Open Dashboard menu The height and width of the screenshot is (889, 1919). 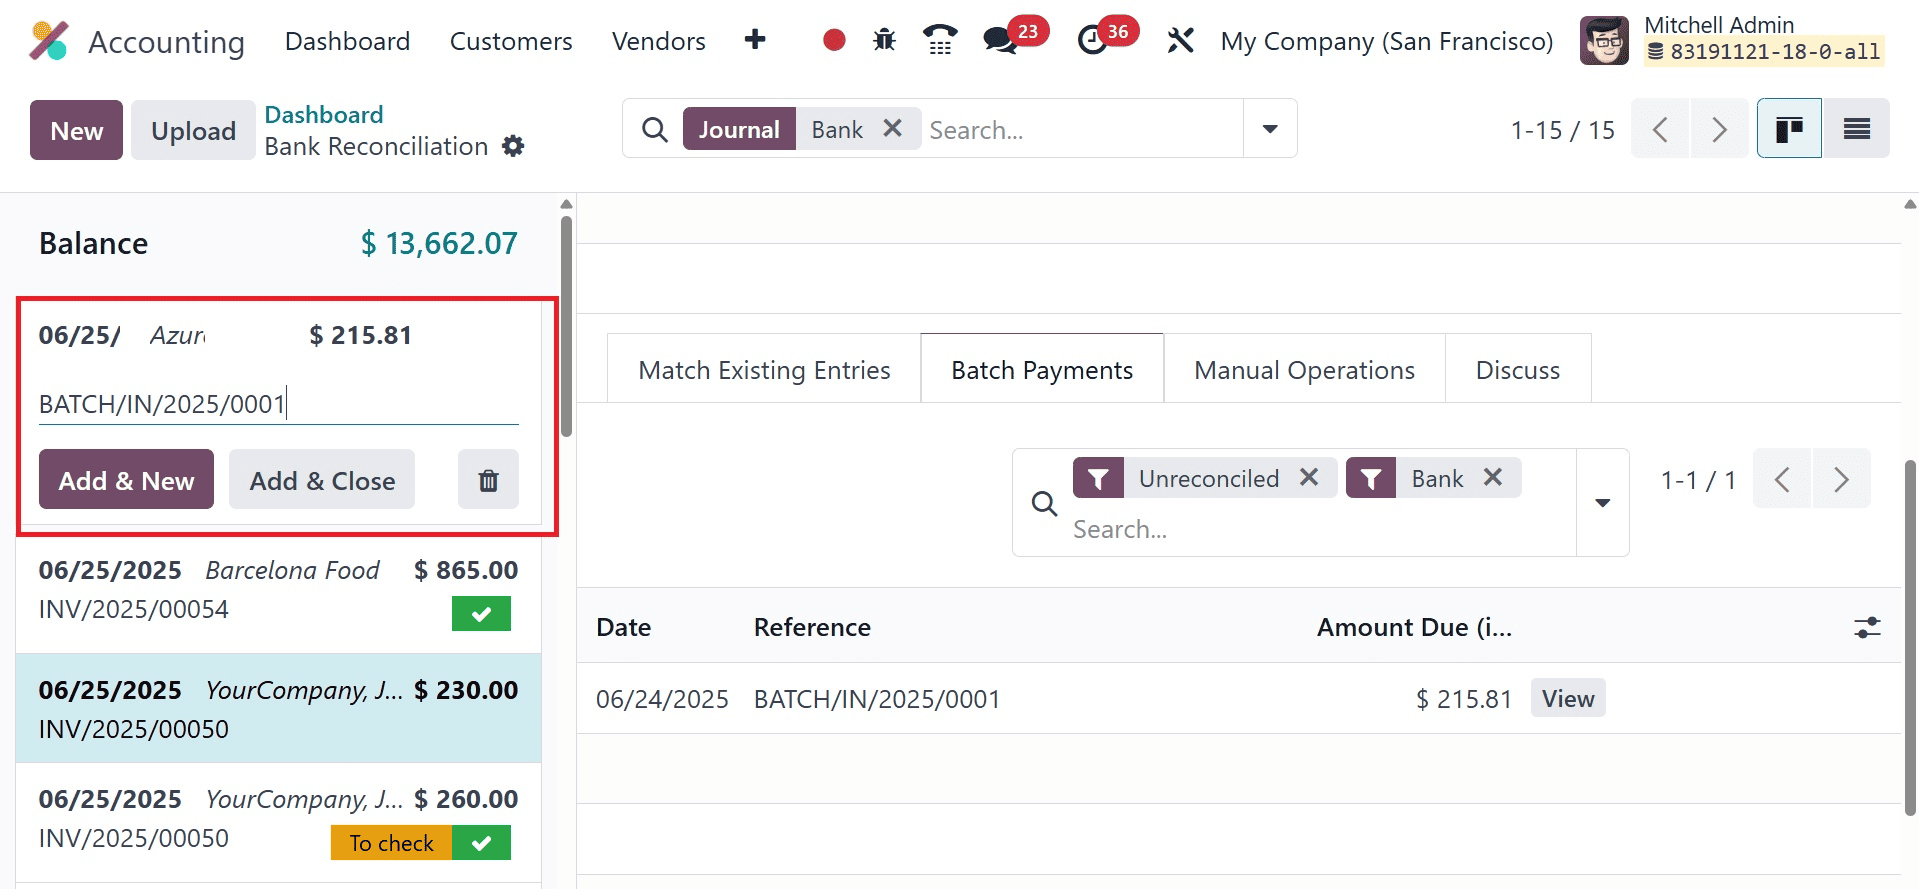point(347,41)
